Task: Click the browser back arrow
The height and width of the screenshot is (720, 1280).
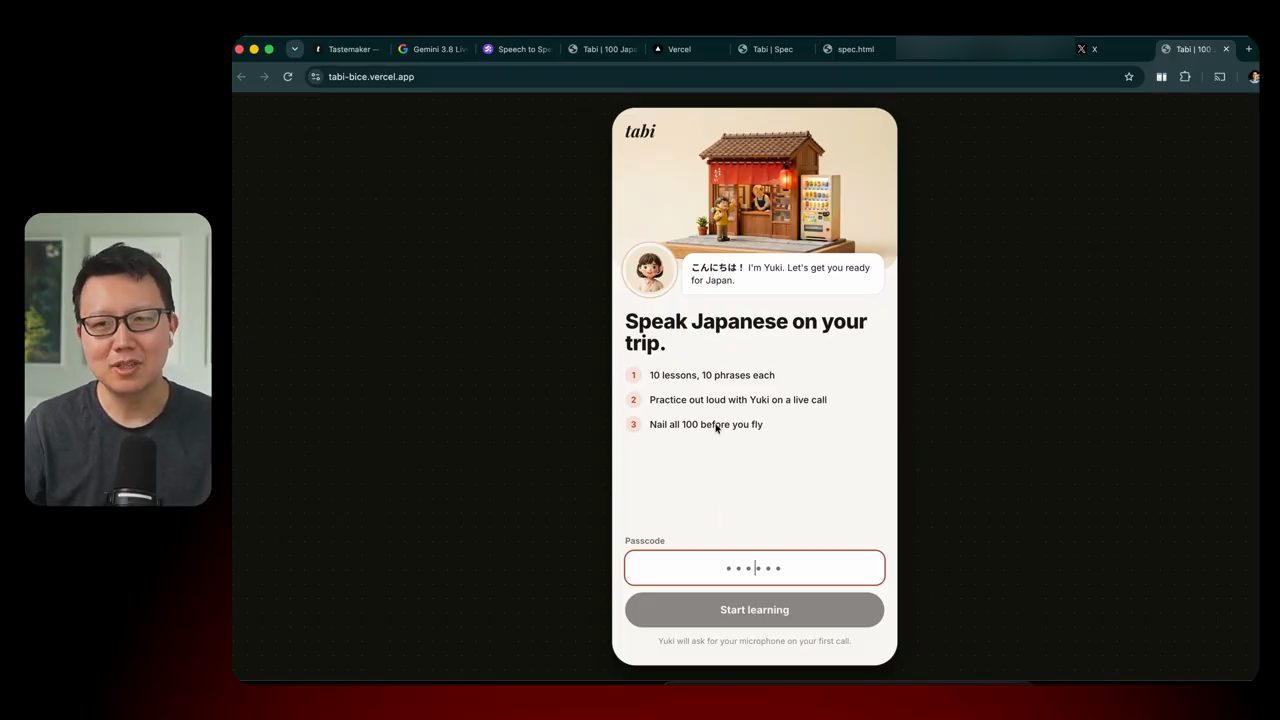Action: click(241, 77)
